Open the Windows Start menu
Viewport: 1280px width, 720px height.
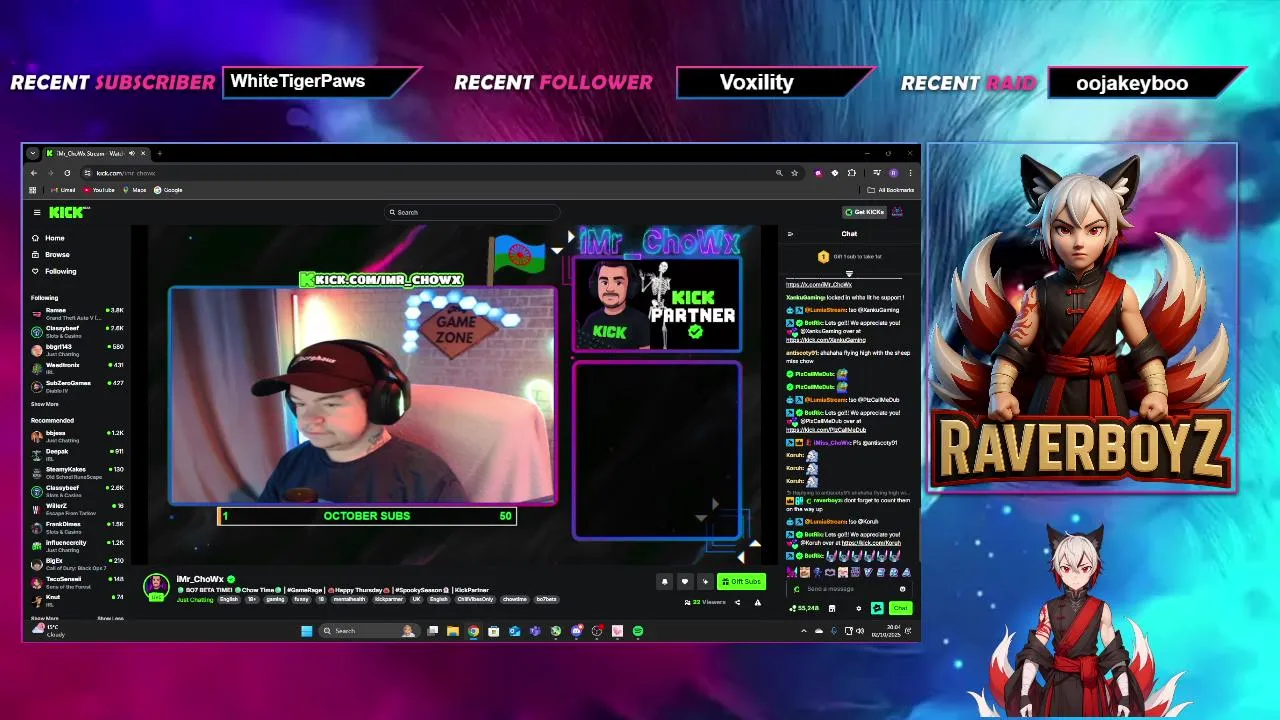tap(306, 631)
